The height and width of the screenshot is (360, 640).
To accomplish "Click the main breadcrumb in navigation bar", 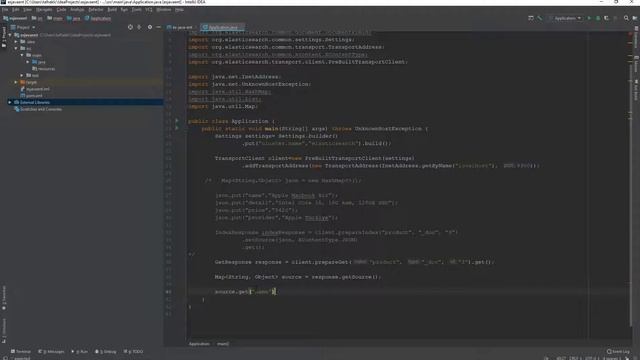I will click(55, 18).
